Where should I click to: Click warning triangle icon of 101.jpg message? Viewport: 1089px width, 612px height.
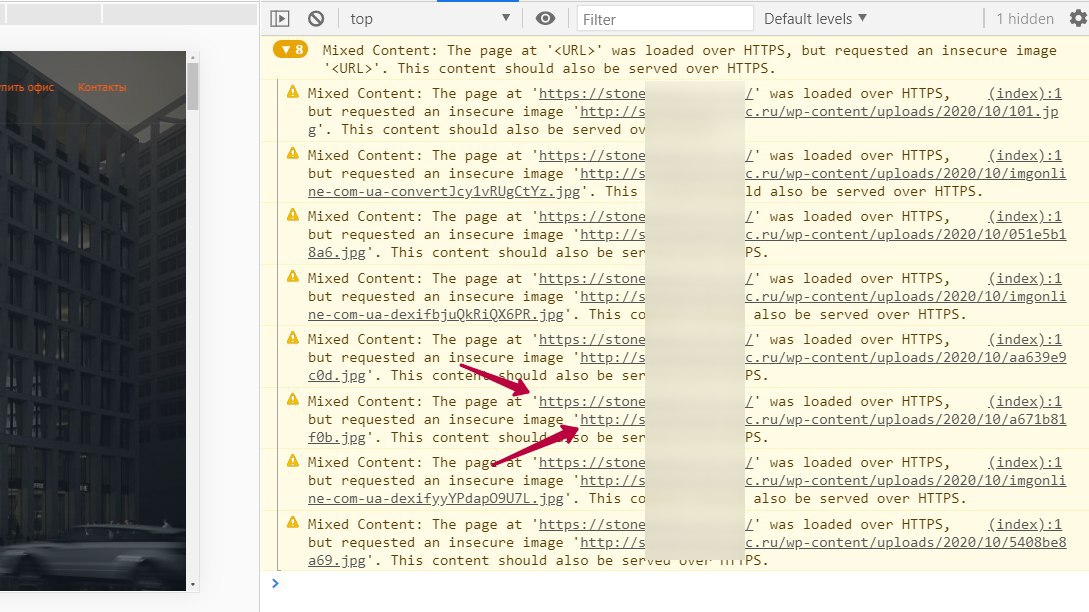pyautogui.click(x=292, y=92)
